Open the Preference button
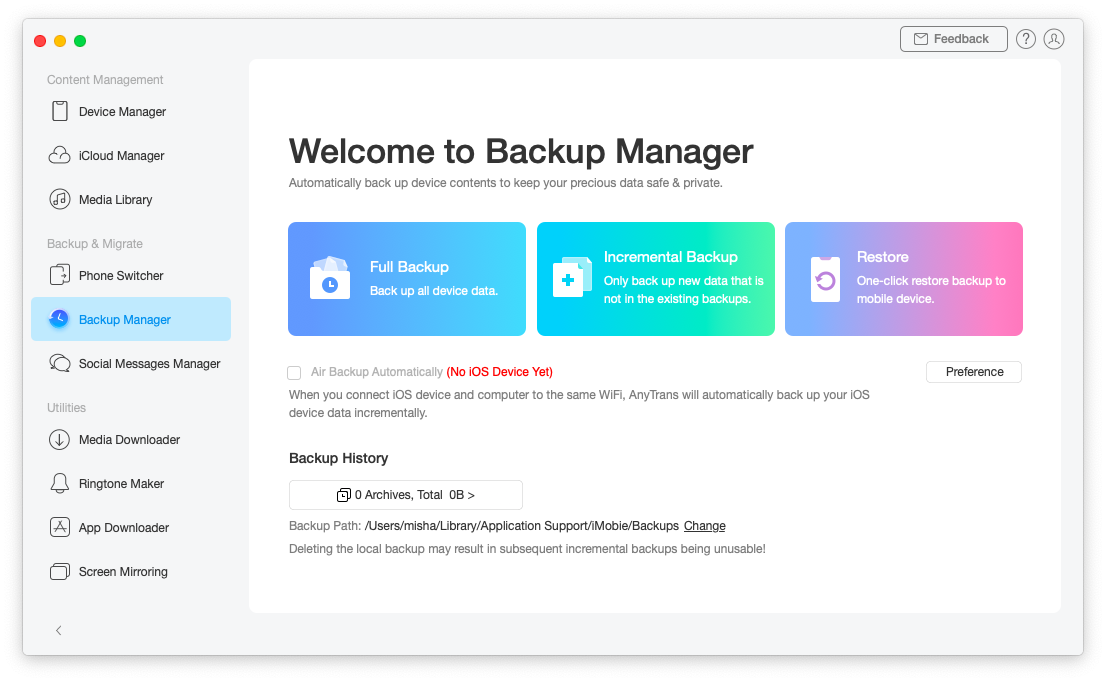This screenshot has width=1106, height=682. (x=974, y=372)
